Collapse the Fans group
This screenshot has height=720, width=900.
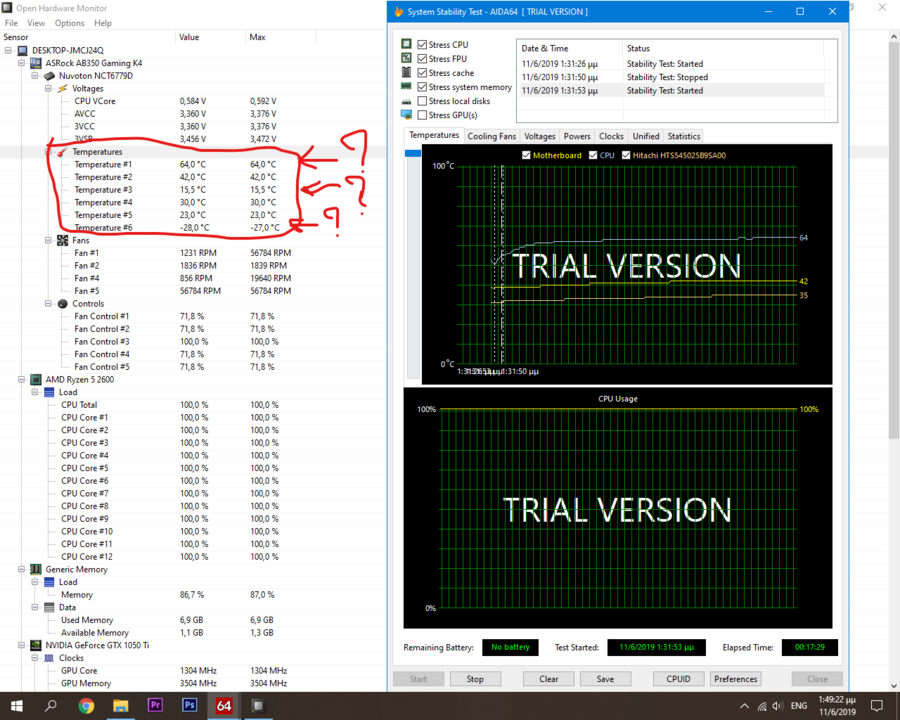(48, 241)
